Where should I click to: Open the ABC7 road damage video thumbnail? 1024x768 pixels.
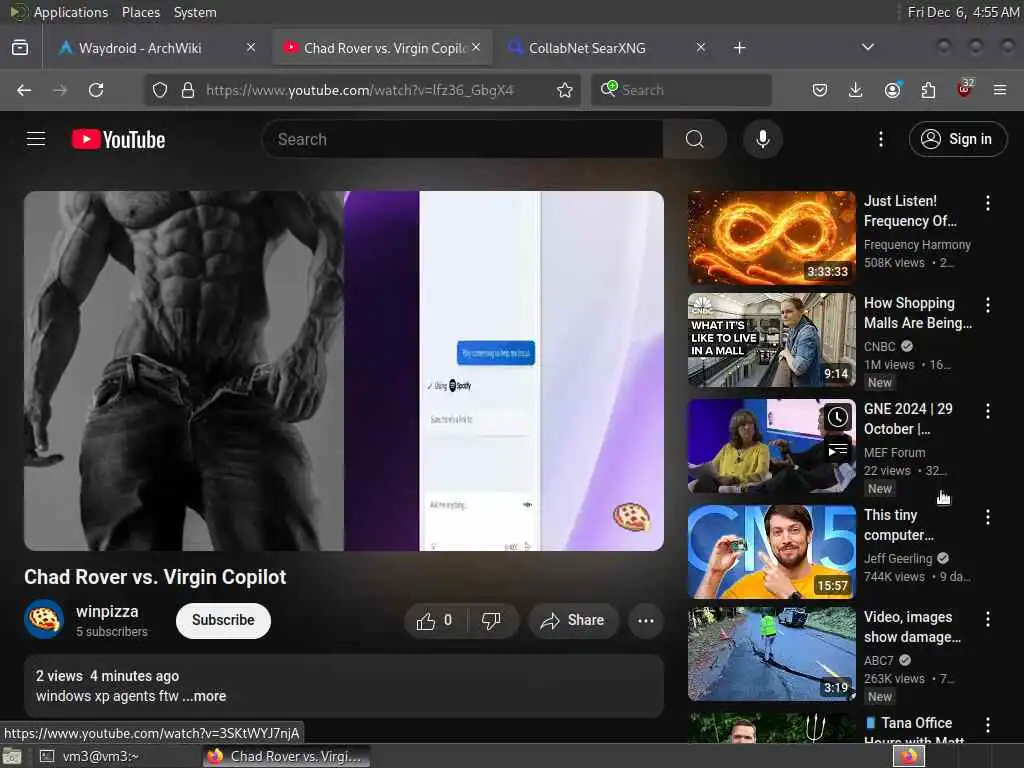point(771,654)
